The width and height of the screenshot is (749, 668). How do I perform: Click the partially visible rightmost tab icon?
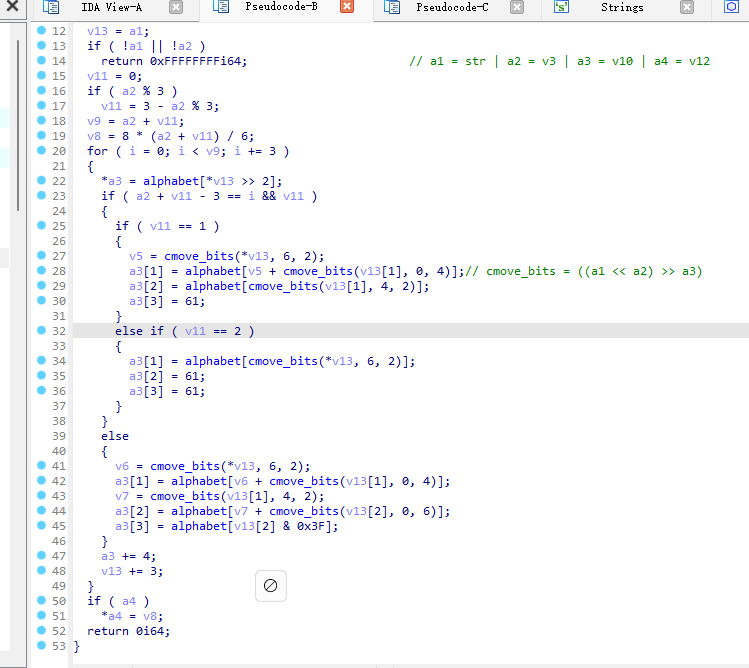click(731, 7)
